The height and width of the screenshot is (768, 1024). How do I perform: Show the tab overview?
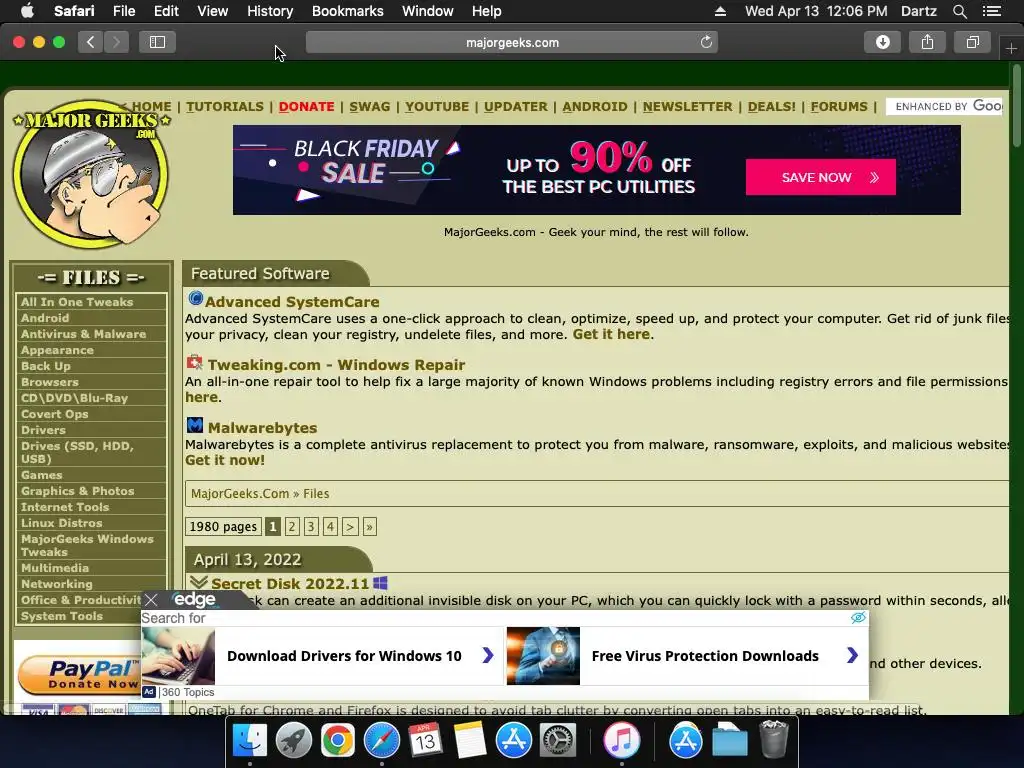[972, 42]
